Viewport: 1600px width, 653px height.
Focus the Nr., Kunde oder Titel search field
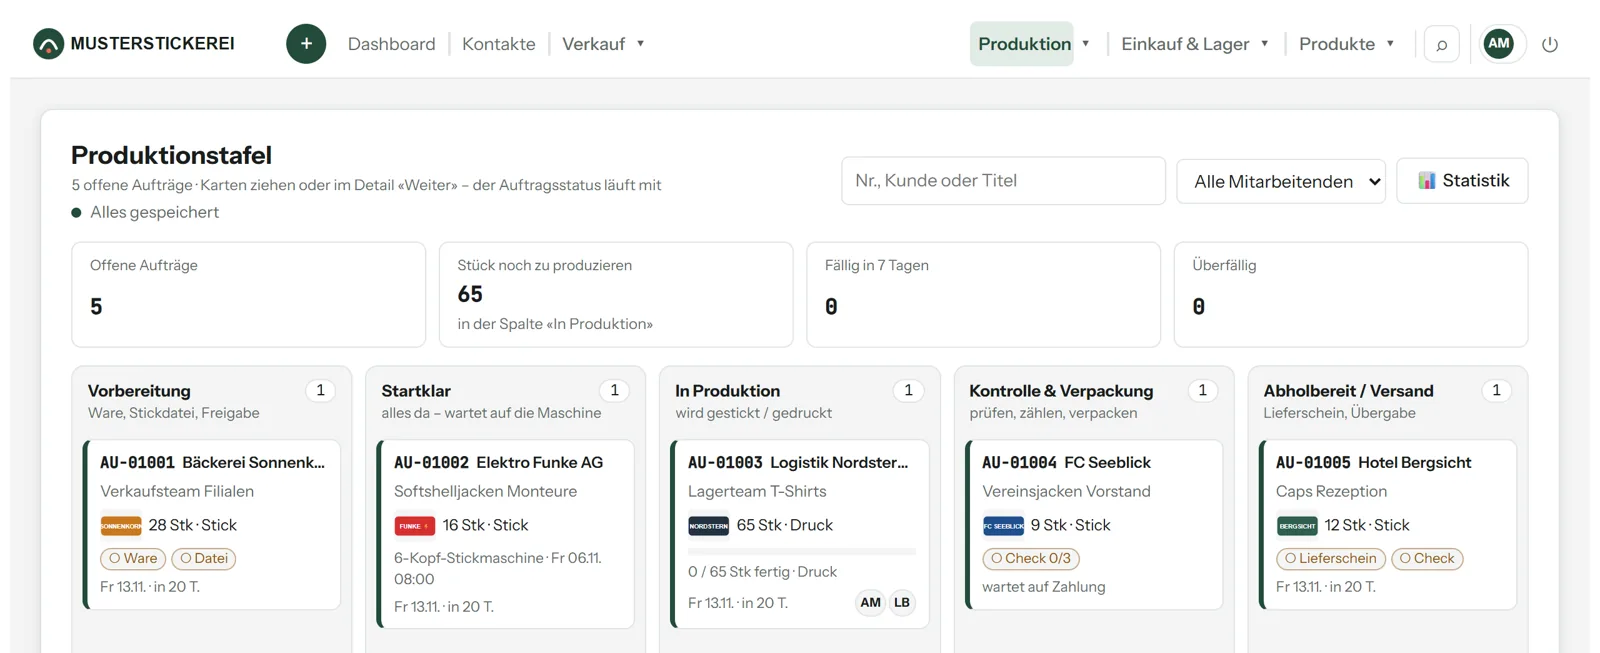tap(1003, 181)
